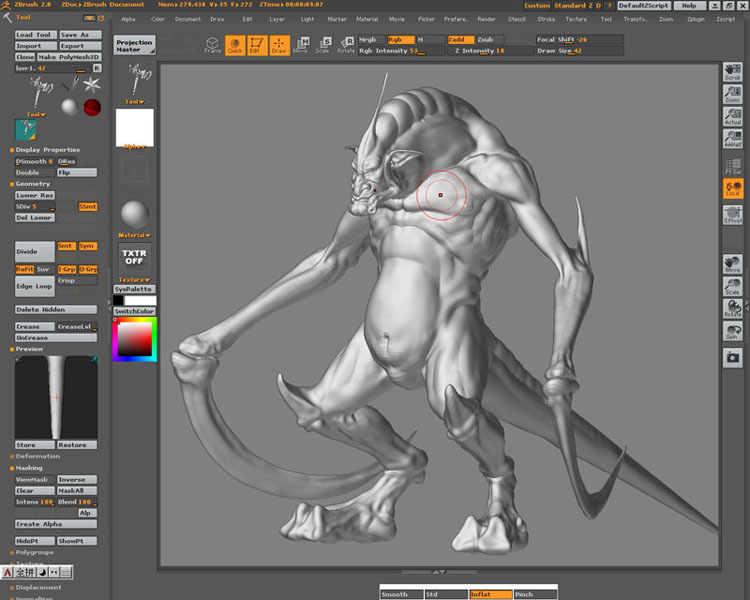Click the camera snapshot icon
Screen dimensions: 750x600
(x=732, y=357)
